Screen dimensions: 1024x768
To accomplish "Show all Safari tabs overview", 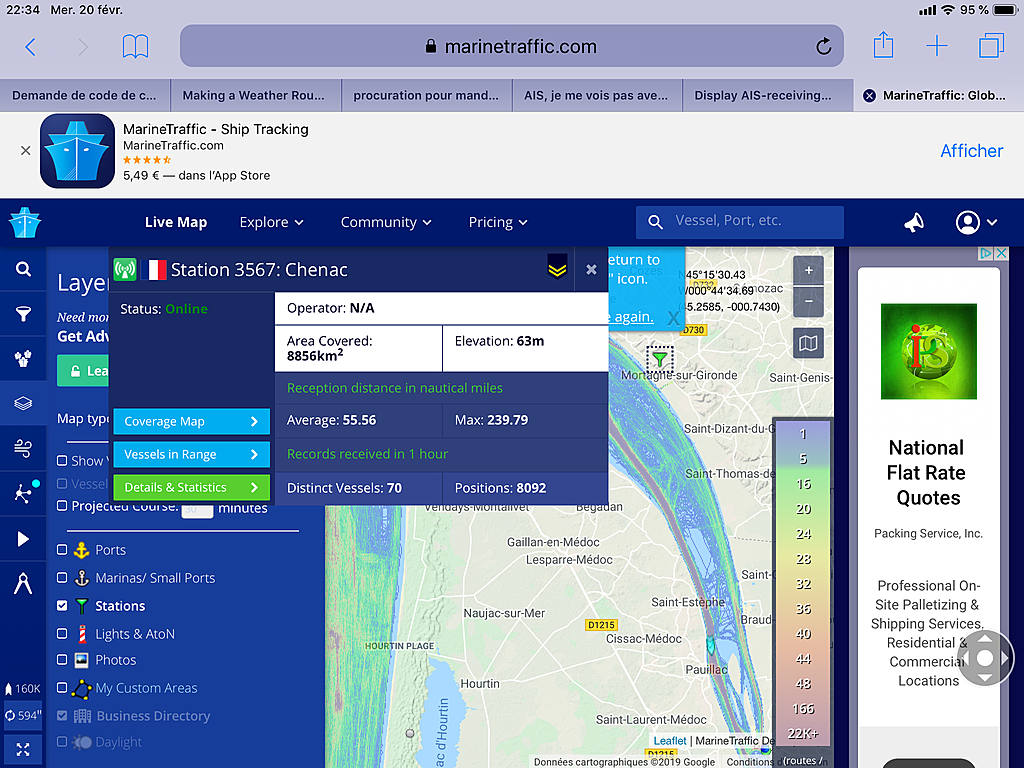I will pyautogui.click(x=991, y=46).
